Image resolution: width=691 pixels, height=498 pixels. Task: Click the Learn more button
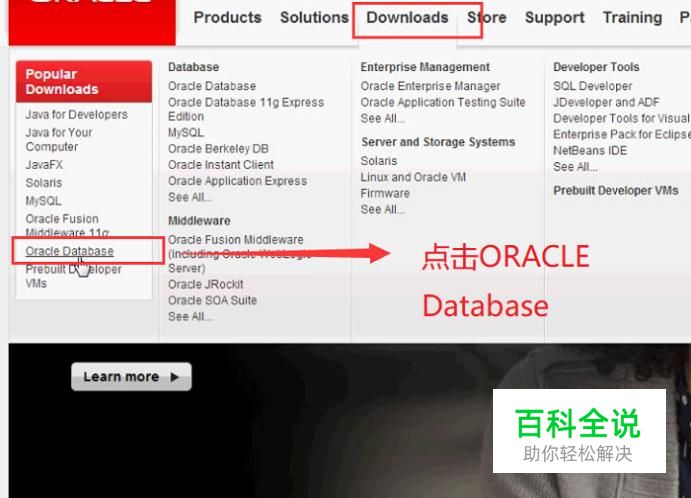pos(131,377)
